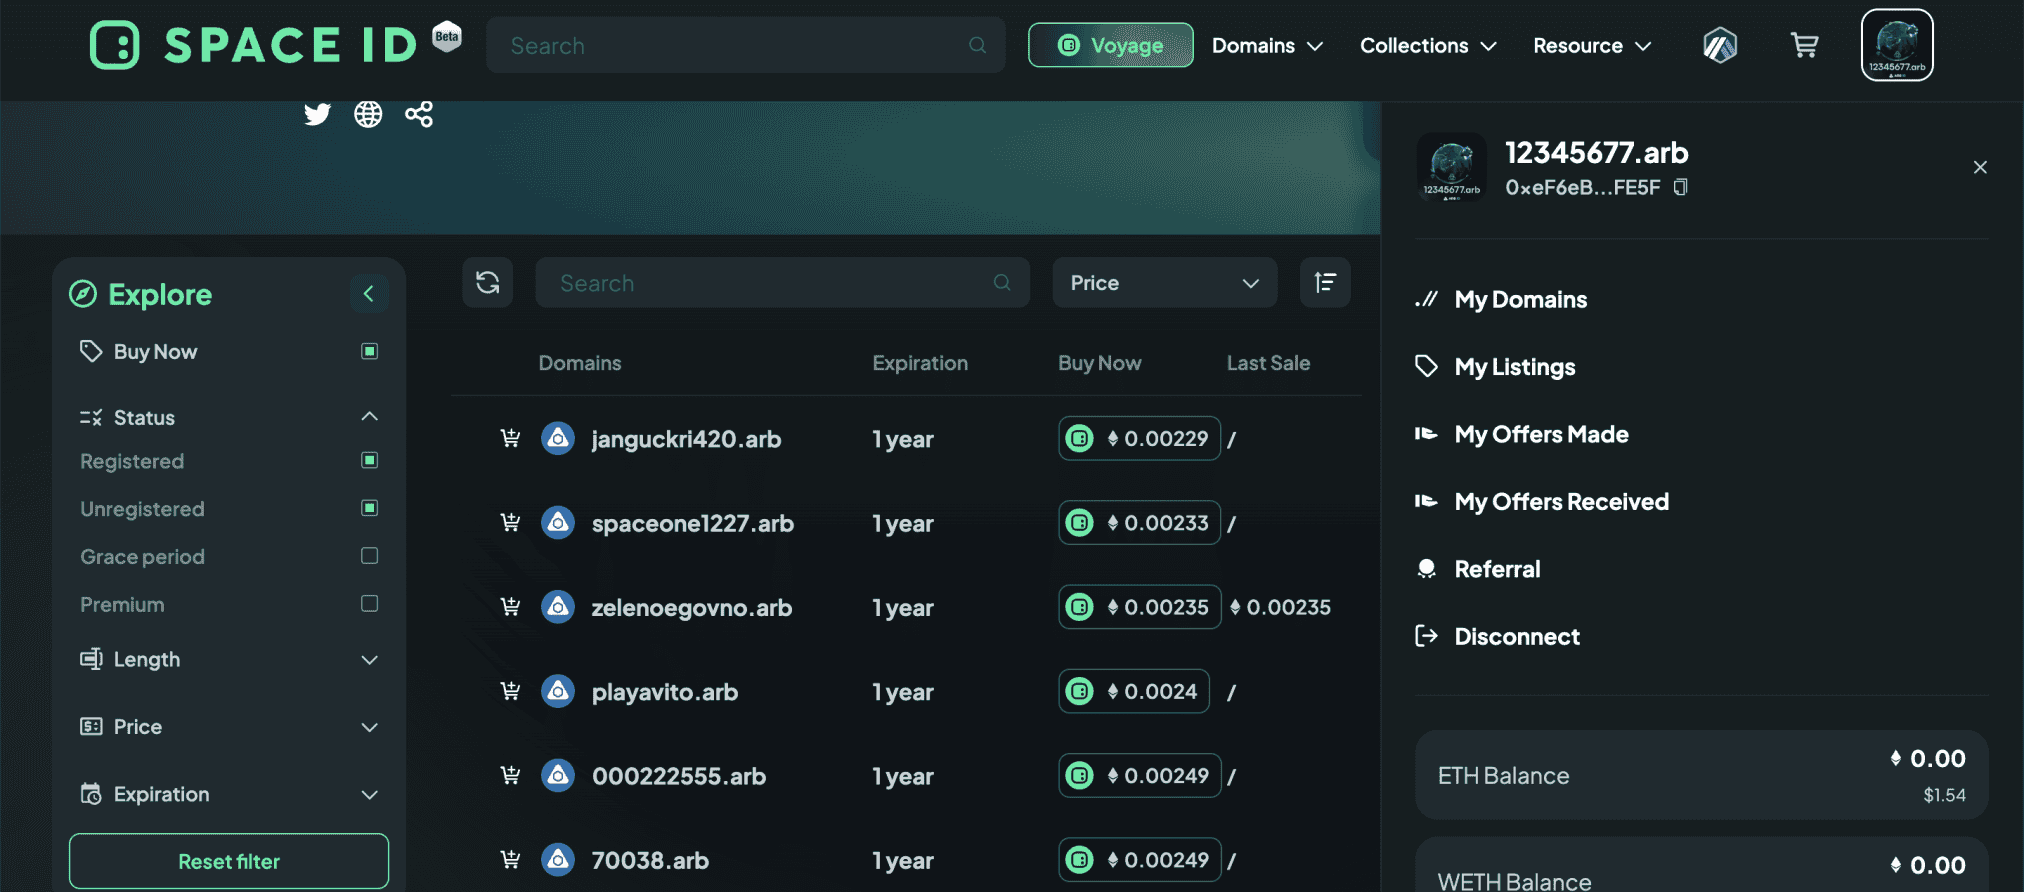Image resolution: width=2024 pixels, height=892 pixels.
Task: Toggle the Unregistered status checkbox
Action: click(x=369, y=508)
